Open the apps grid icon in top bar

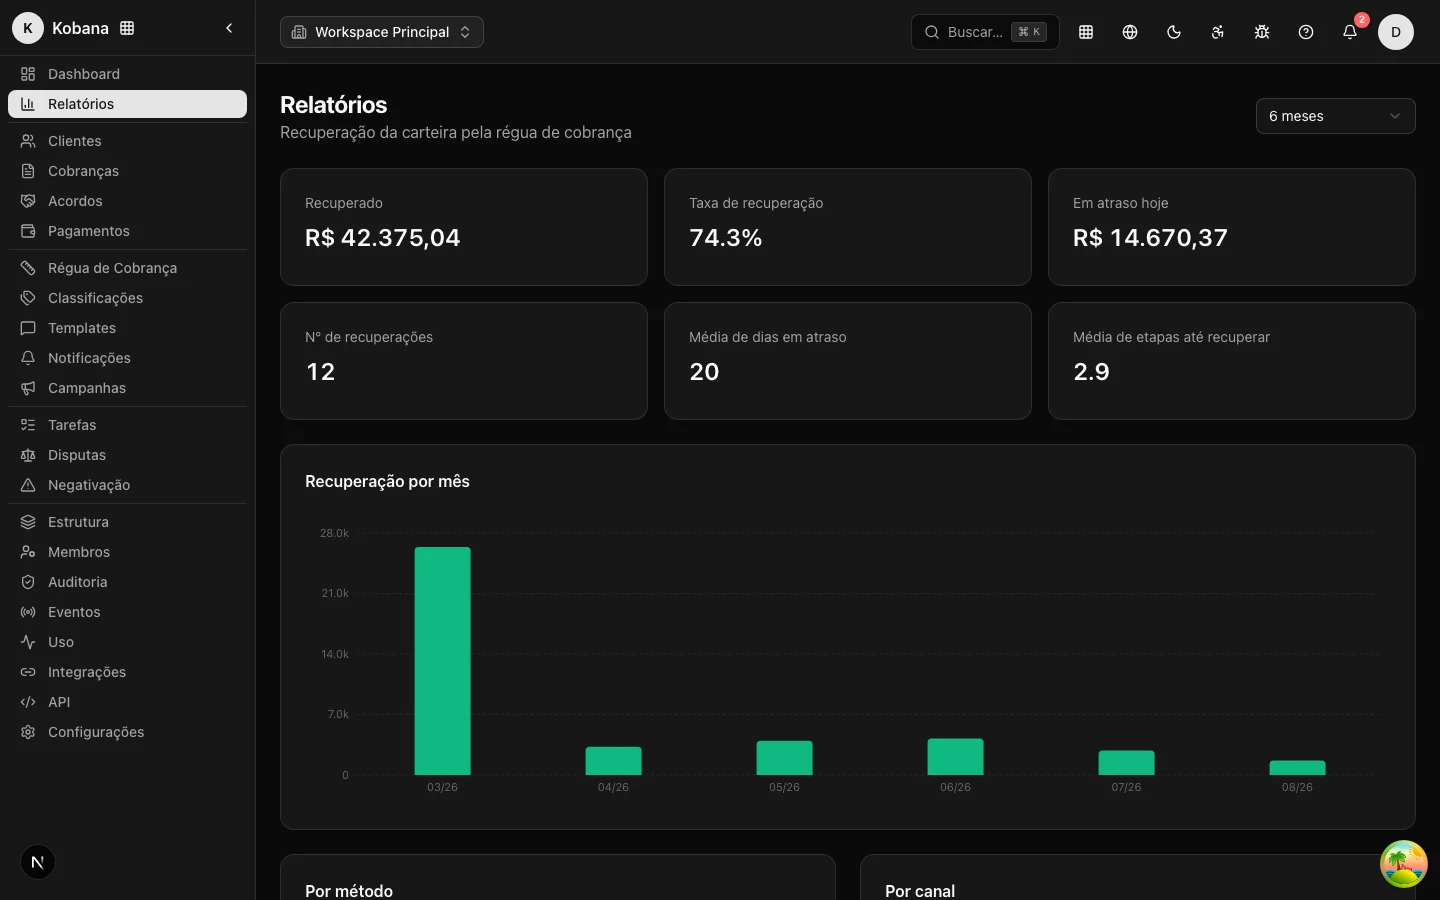point(1086,32)
